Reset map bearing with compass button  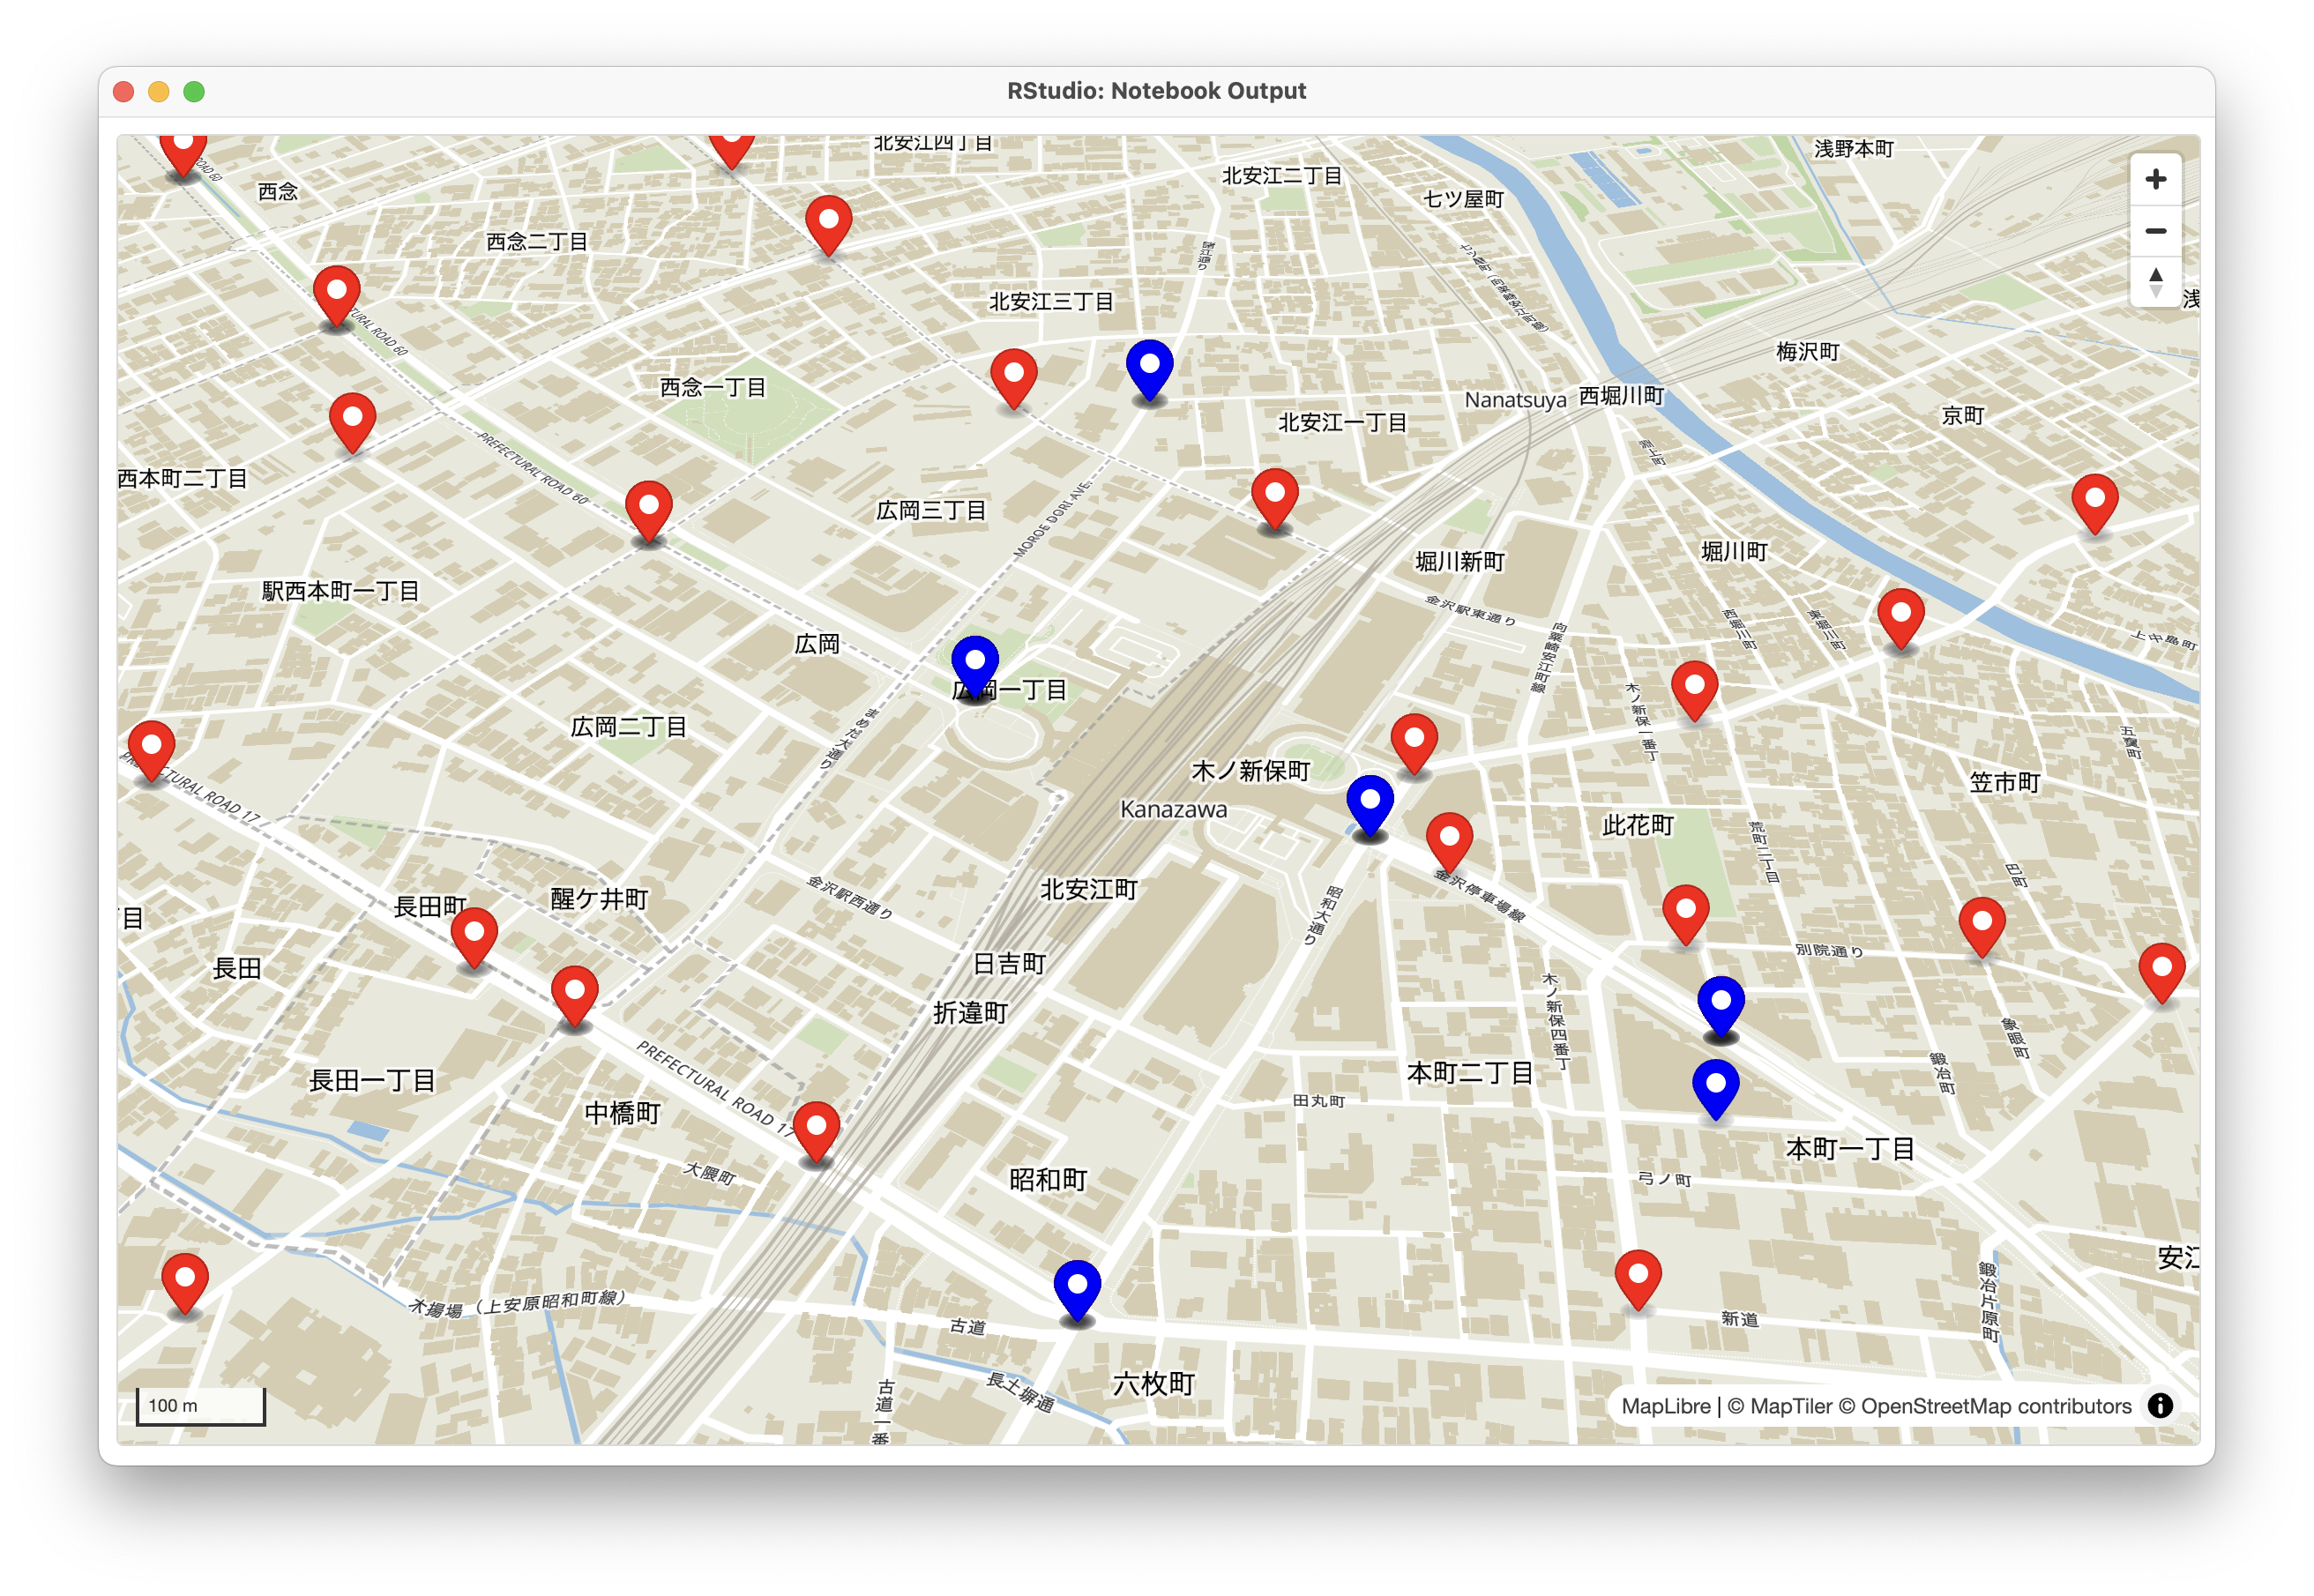tap(2155, 281)
